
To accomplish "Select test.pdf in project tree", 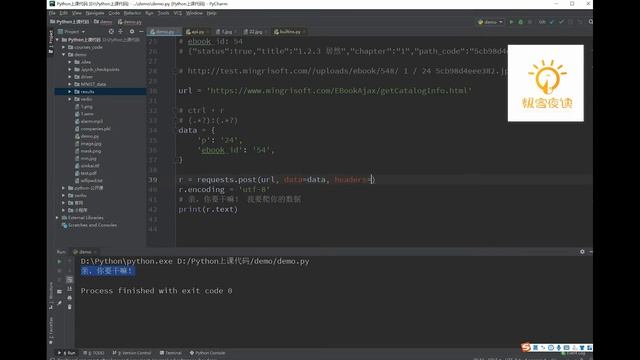I will (x=88, y=173).
